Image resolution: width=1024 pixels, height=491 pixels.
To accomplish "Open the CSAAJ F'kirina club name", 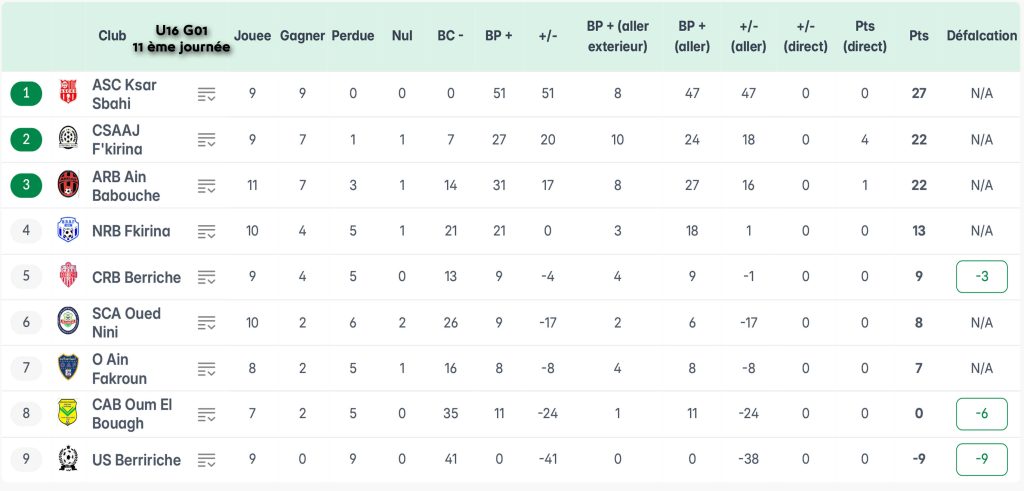I will click(117, 140).
